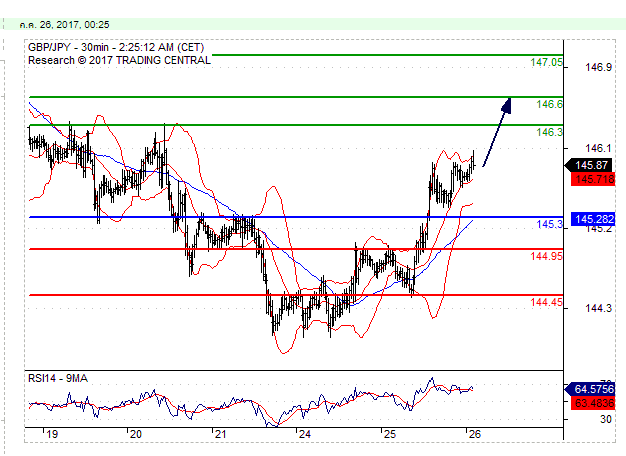
Task: Select the 145.3 pivot level label
Action: click(x=549, y=225)
